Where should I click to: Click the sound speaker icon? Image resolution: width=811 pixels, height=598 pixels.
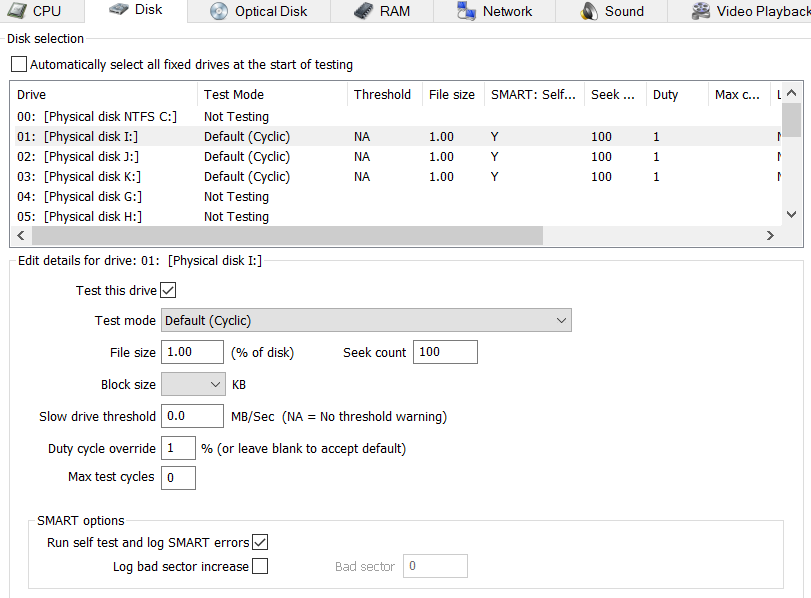(589, 11)
